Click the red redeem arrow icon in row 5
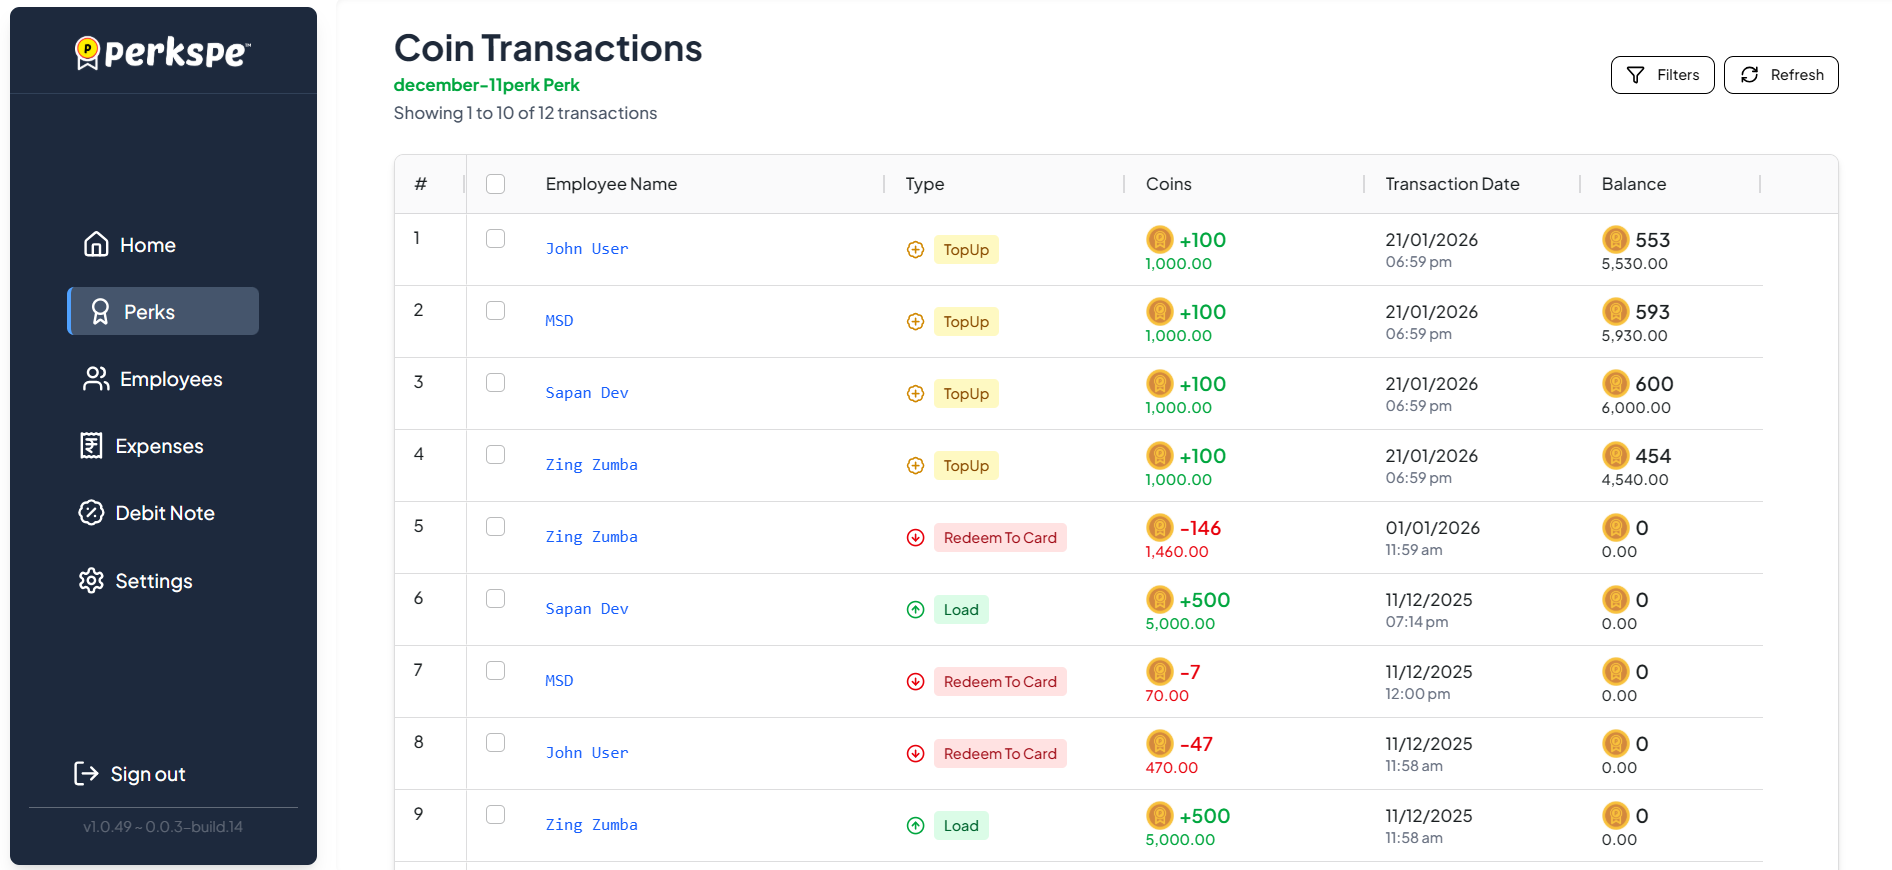Screen dimensions: 1892x870 [x=915, y=538]
